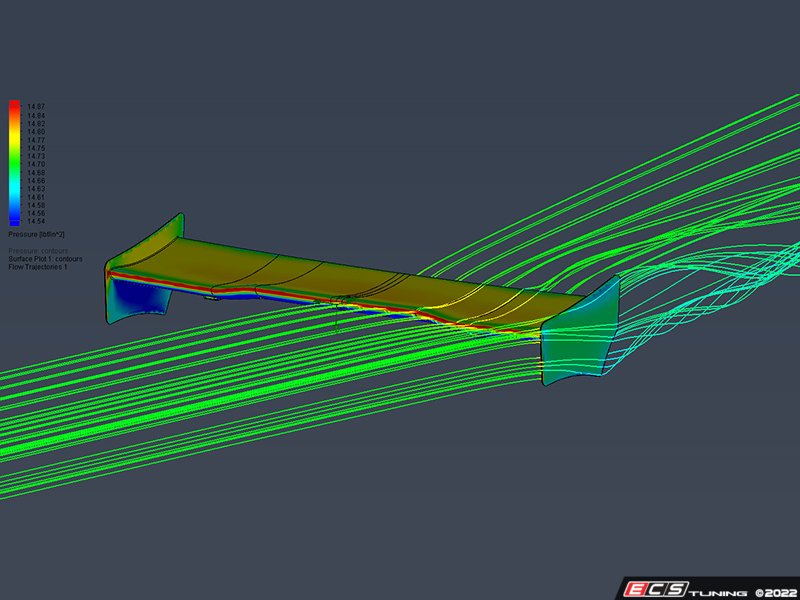Select the 14.80 legend value

(x=37, y=132)
